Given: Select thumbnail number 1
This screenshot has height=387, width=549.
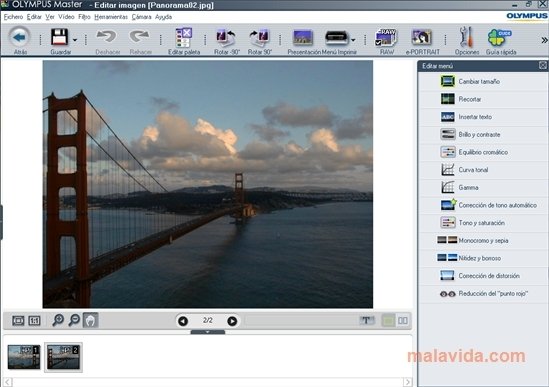Looking at the screenshot, I should tap(24, 357).
